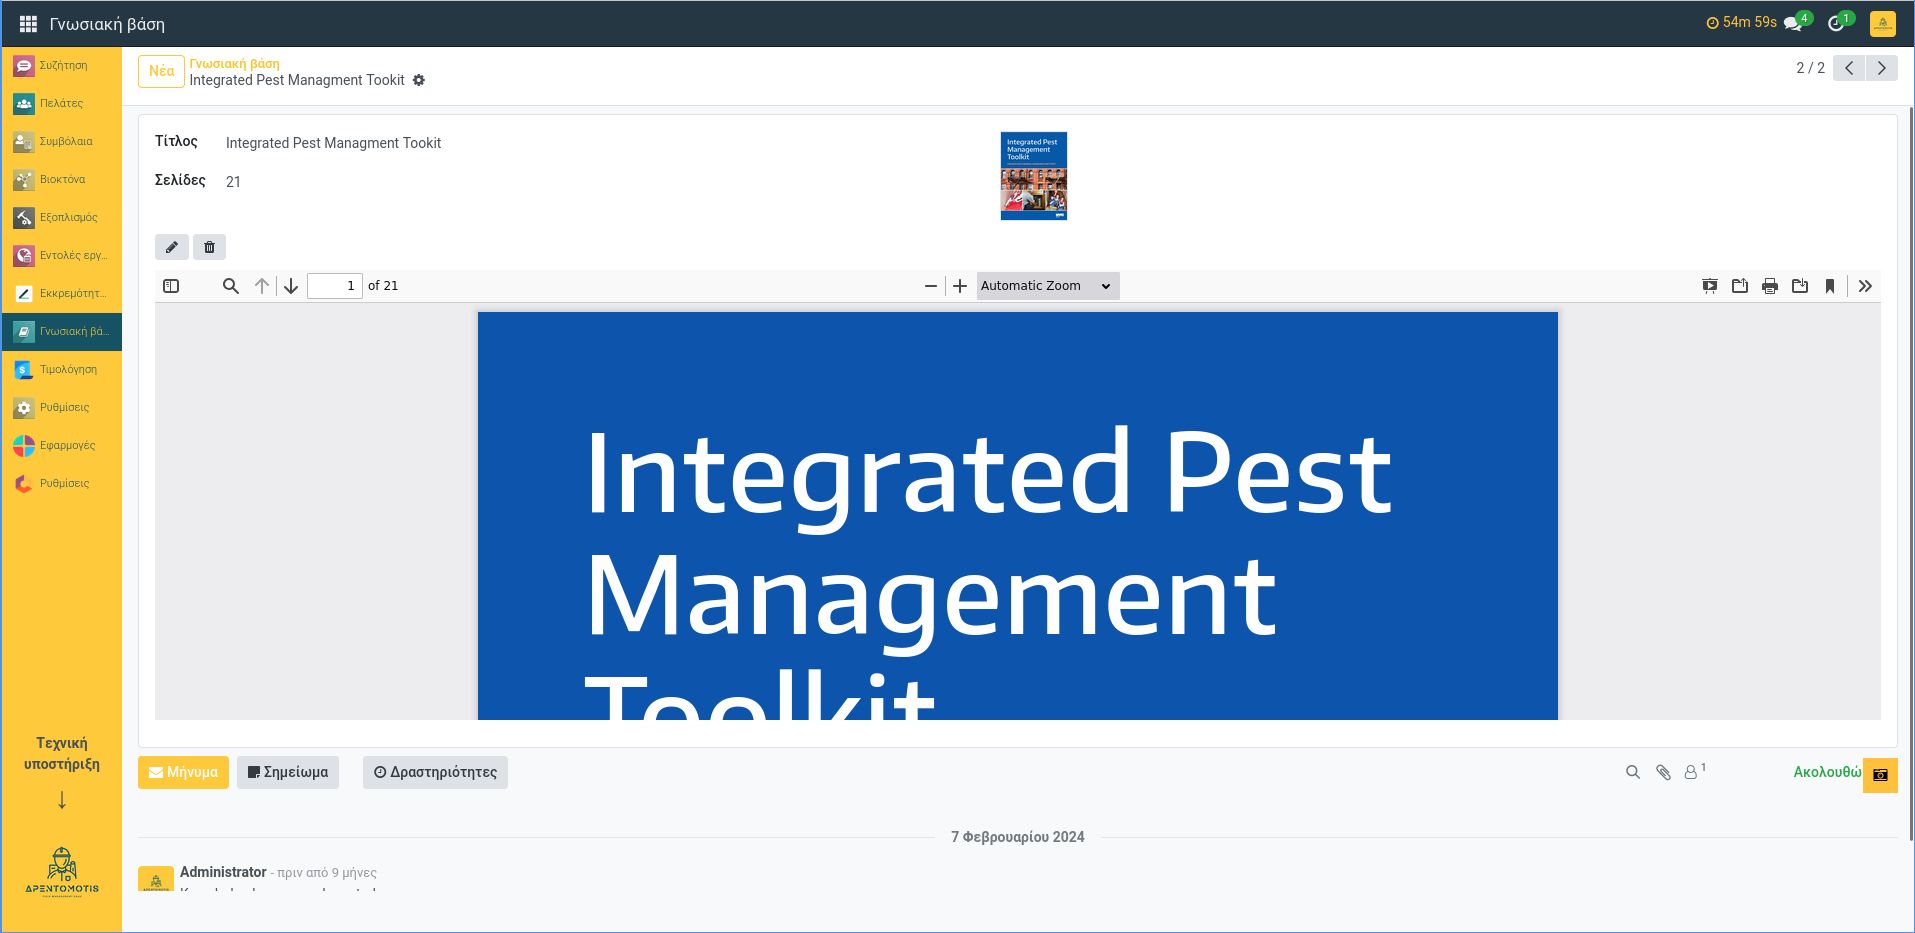Click the Σημείωμα button

pyautogui.click(x=288, y=772)
